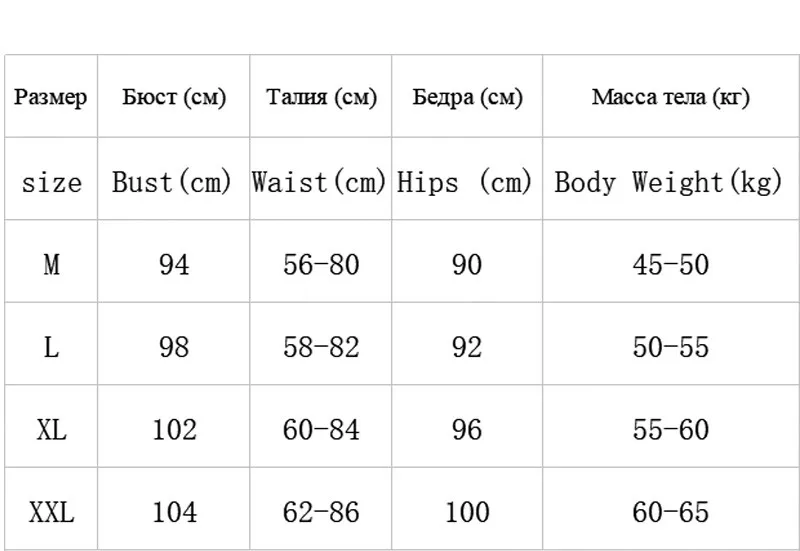The width and height of the screenshot is (800, 551).
Task: Click the XL size row label
Action: click(51, 430)
